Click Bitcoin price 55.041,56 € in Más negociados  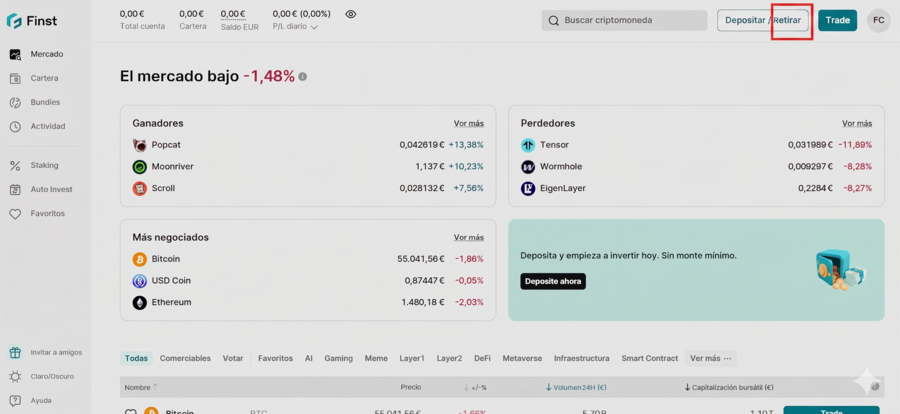pyautogui.click(x=421, y=260)
